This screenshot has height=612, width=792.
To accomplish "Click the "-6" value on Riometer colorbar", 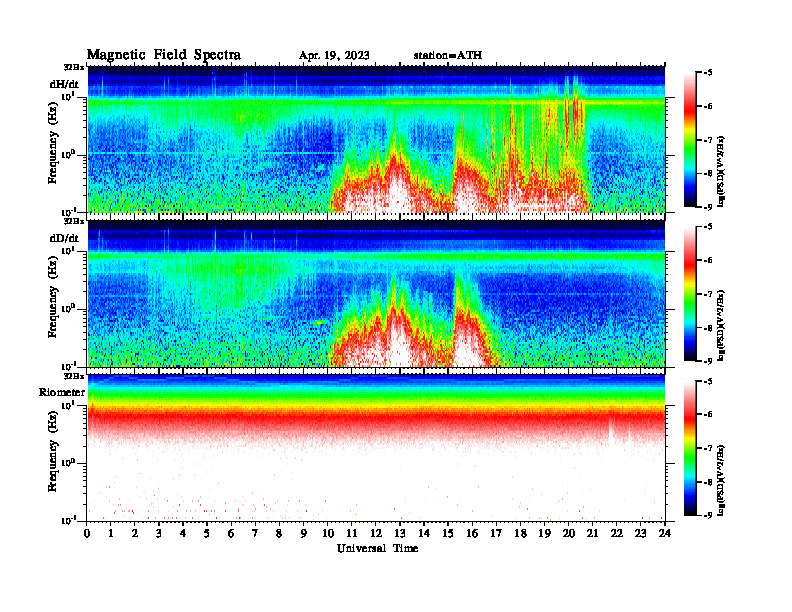I will (x=708, y=415).
